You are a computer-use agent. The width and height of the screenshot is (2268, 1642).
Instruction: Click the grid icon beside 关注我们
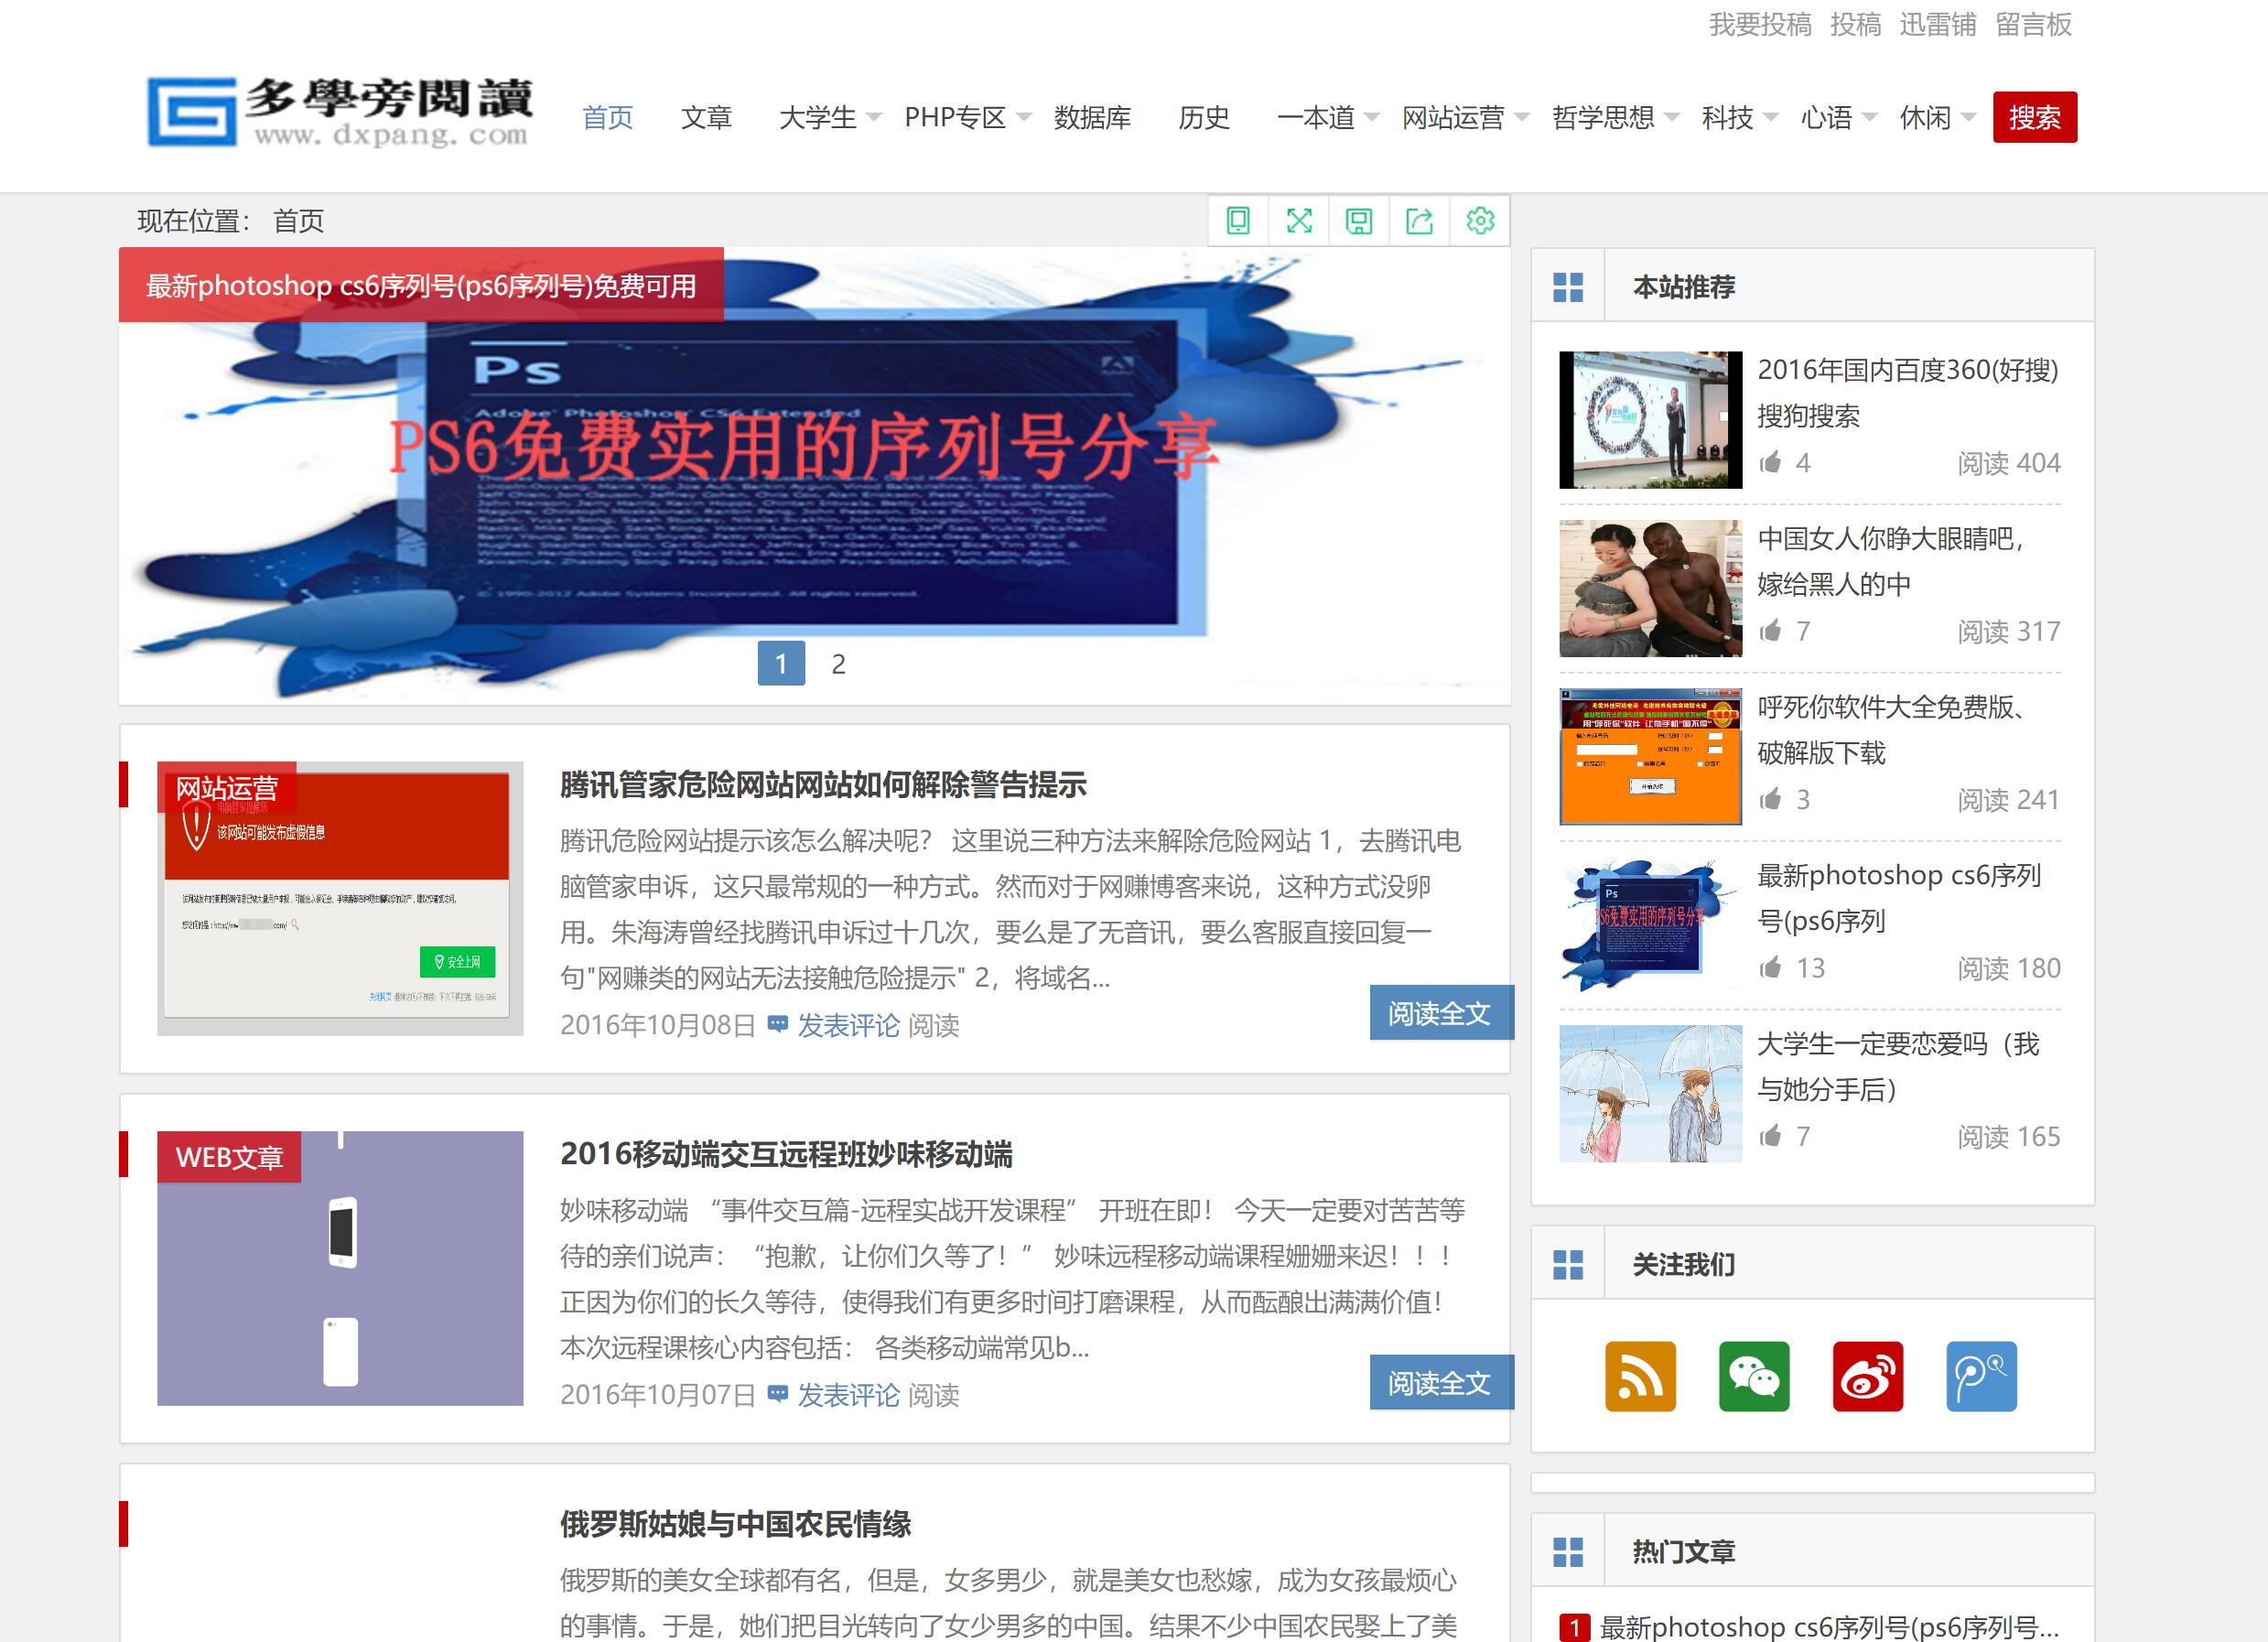(1568, 1265)
